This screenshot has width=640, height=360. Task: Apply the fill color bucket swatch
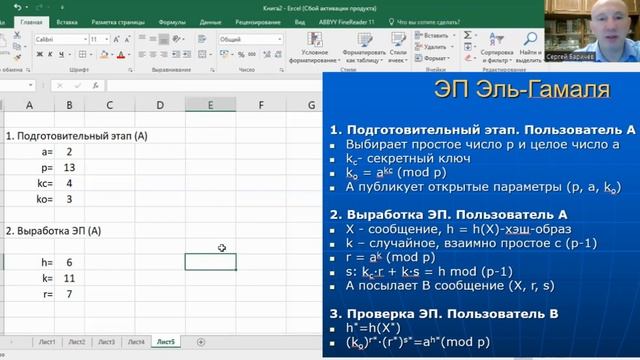[104, 54]
